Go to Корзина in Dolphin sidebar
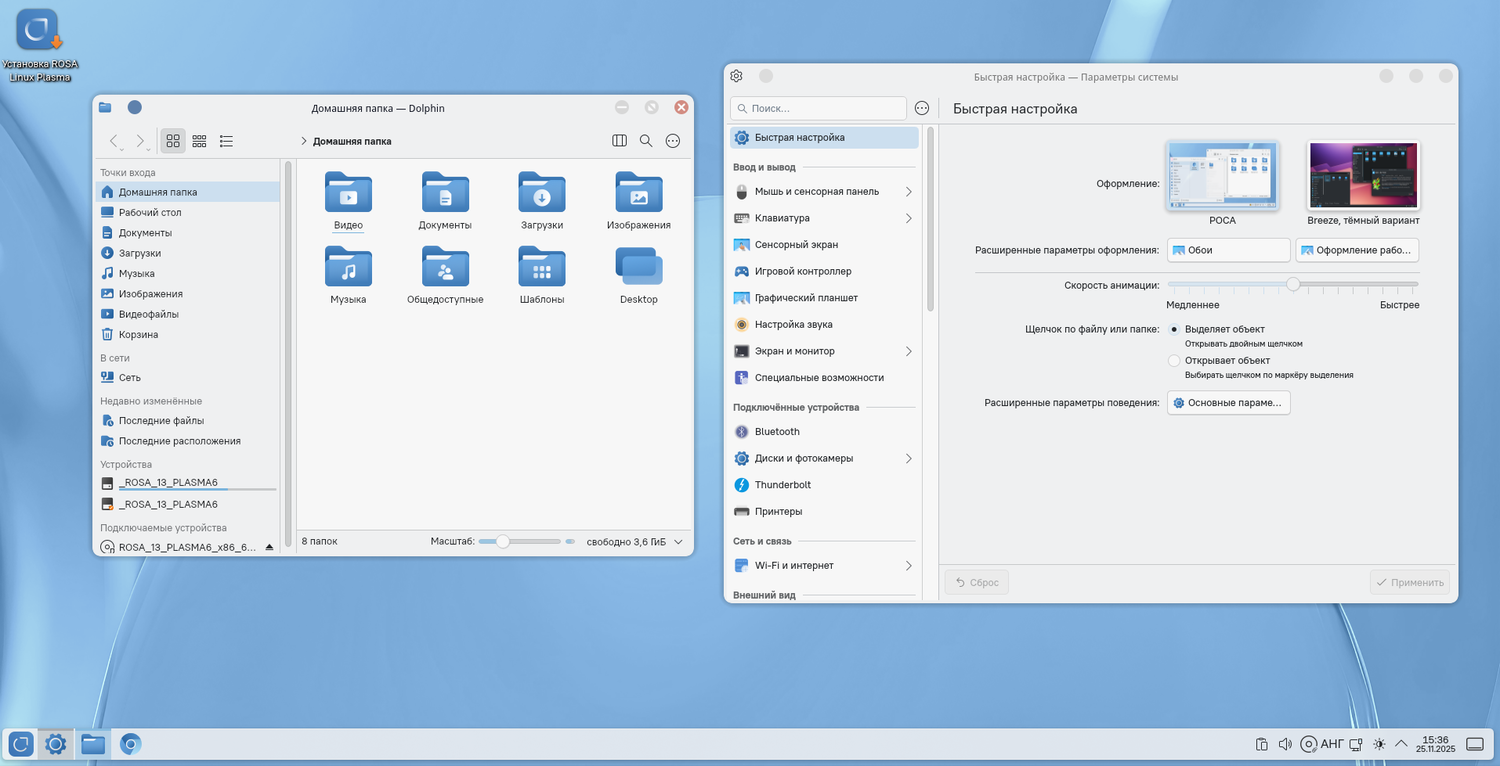Image resolution: width=1500 pixels, height=766 pixels. [138, 334]
